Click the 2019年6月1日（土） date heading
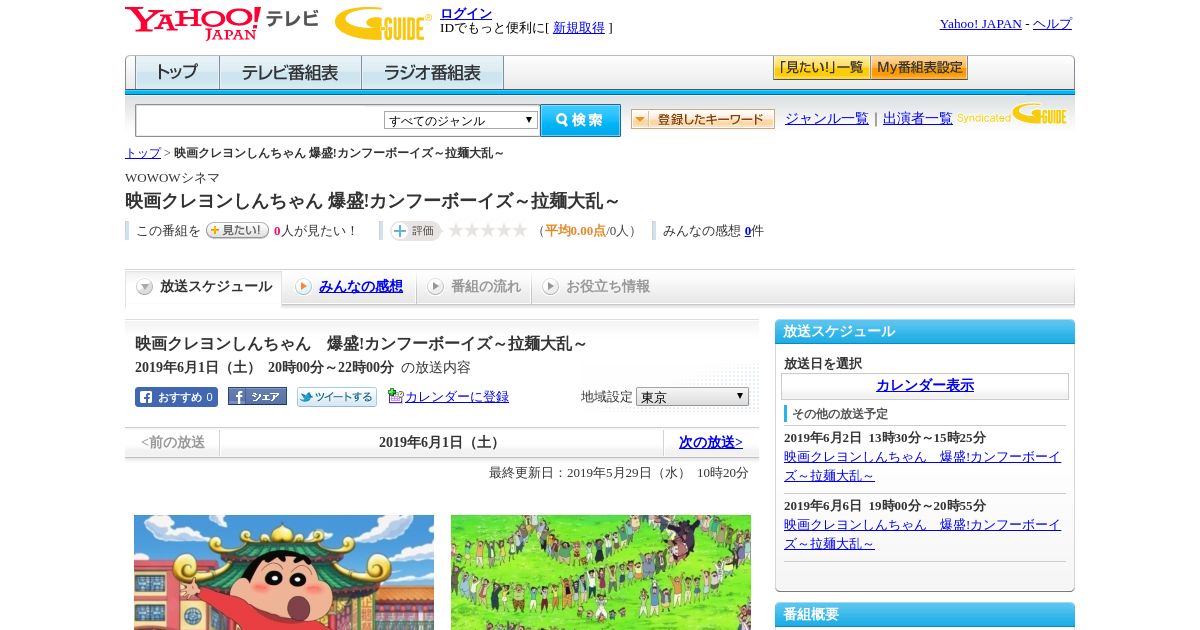The image size is (1200, 630). point(441,443)
